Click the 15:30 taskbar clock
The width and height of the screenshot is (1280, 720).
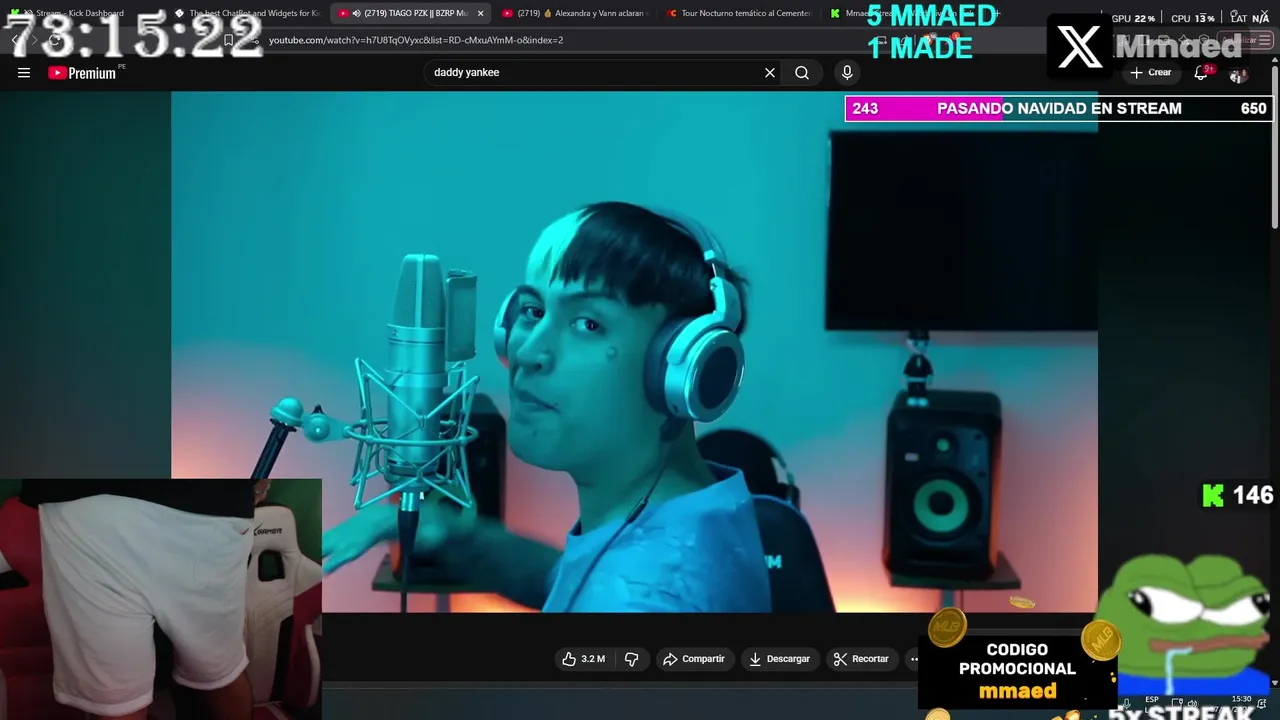1241,700
